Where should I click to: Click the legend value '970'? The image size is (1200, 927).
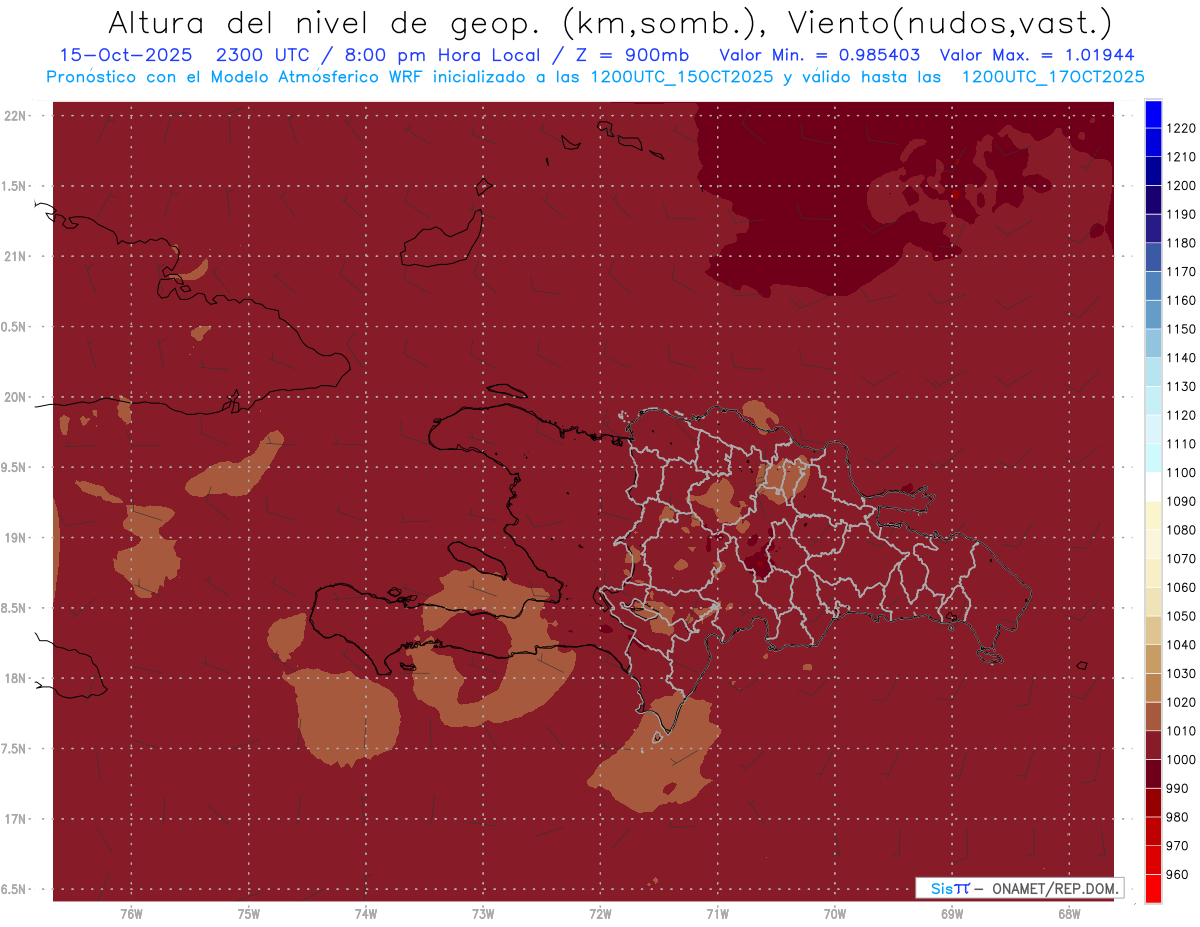[1179, 846]
